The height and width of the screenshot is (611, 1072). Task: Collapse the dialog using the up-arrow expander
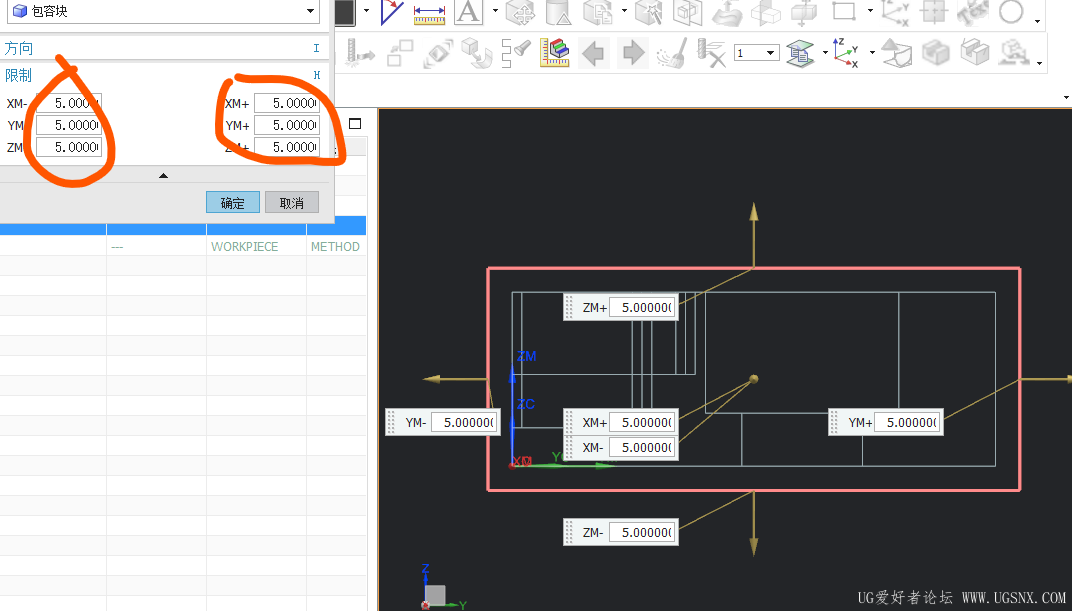coord(164,176)
